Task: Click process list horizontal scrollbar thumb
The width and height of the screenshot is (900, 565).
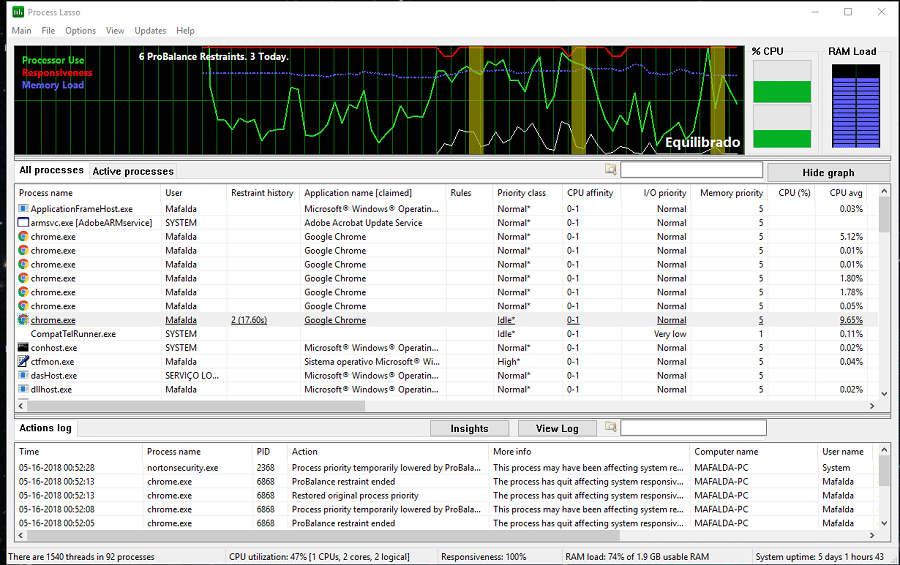Action: (x=196, y=406)
